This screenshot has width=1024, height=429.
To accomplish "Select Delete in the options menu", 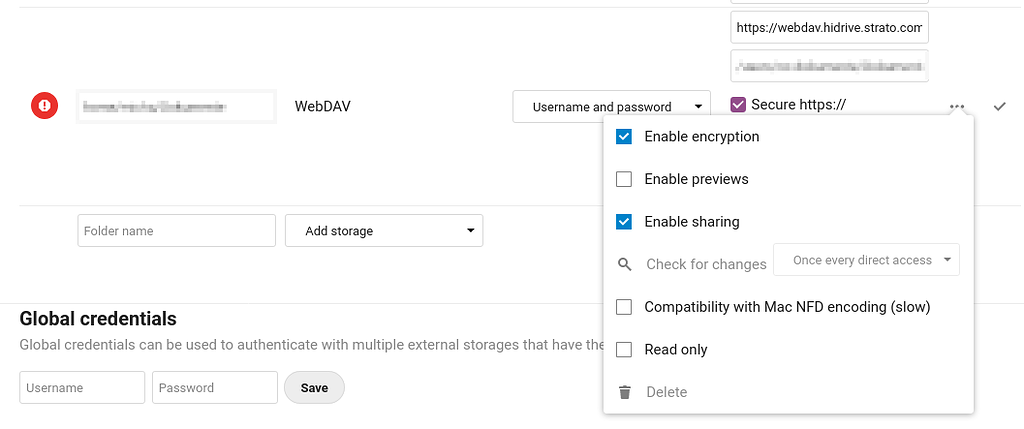I will 666,392.
